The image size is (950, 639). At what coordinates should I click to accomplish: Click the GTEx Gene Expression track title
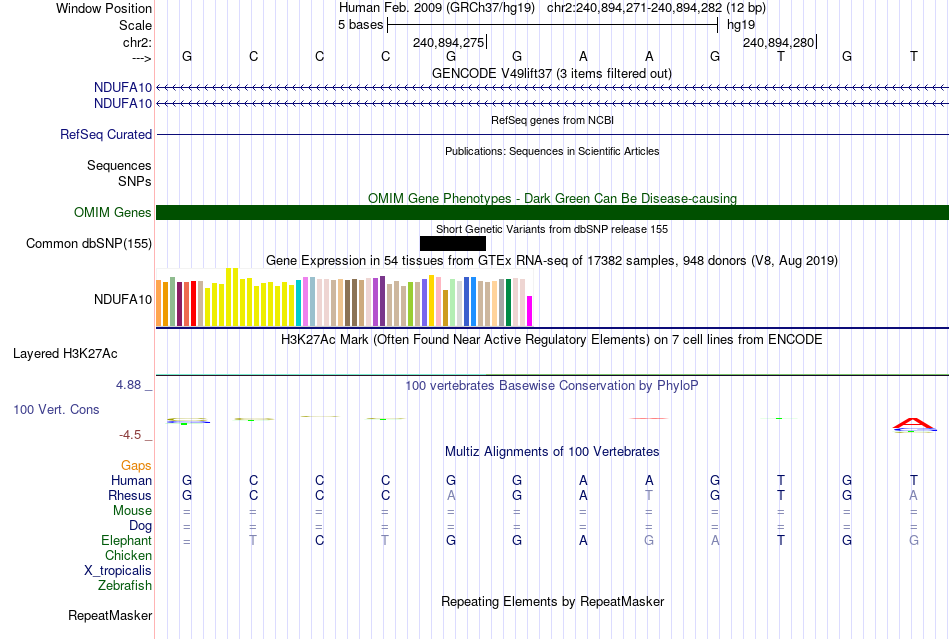[x=551, y=260]
